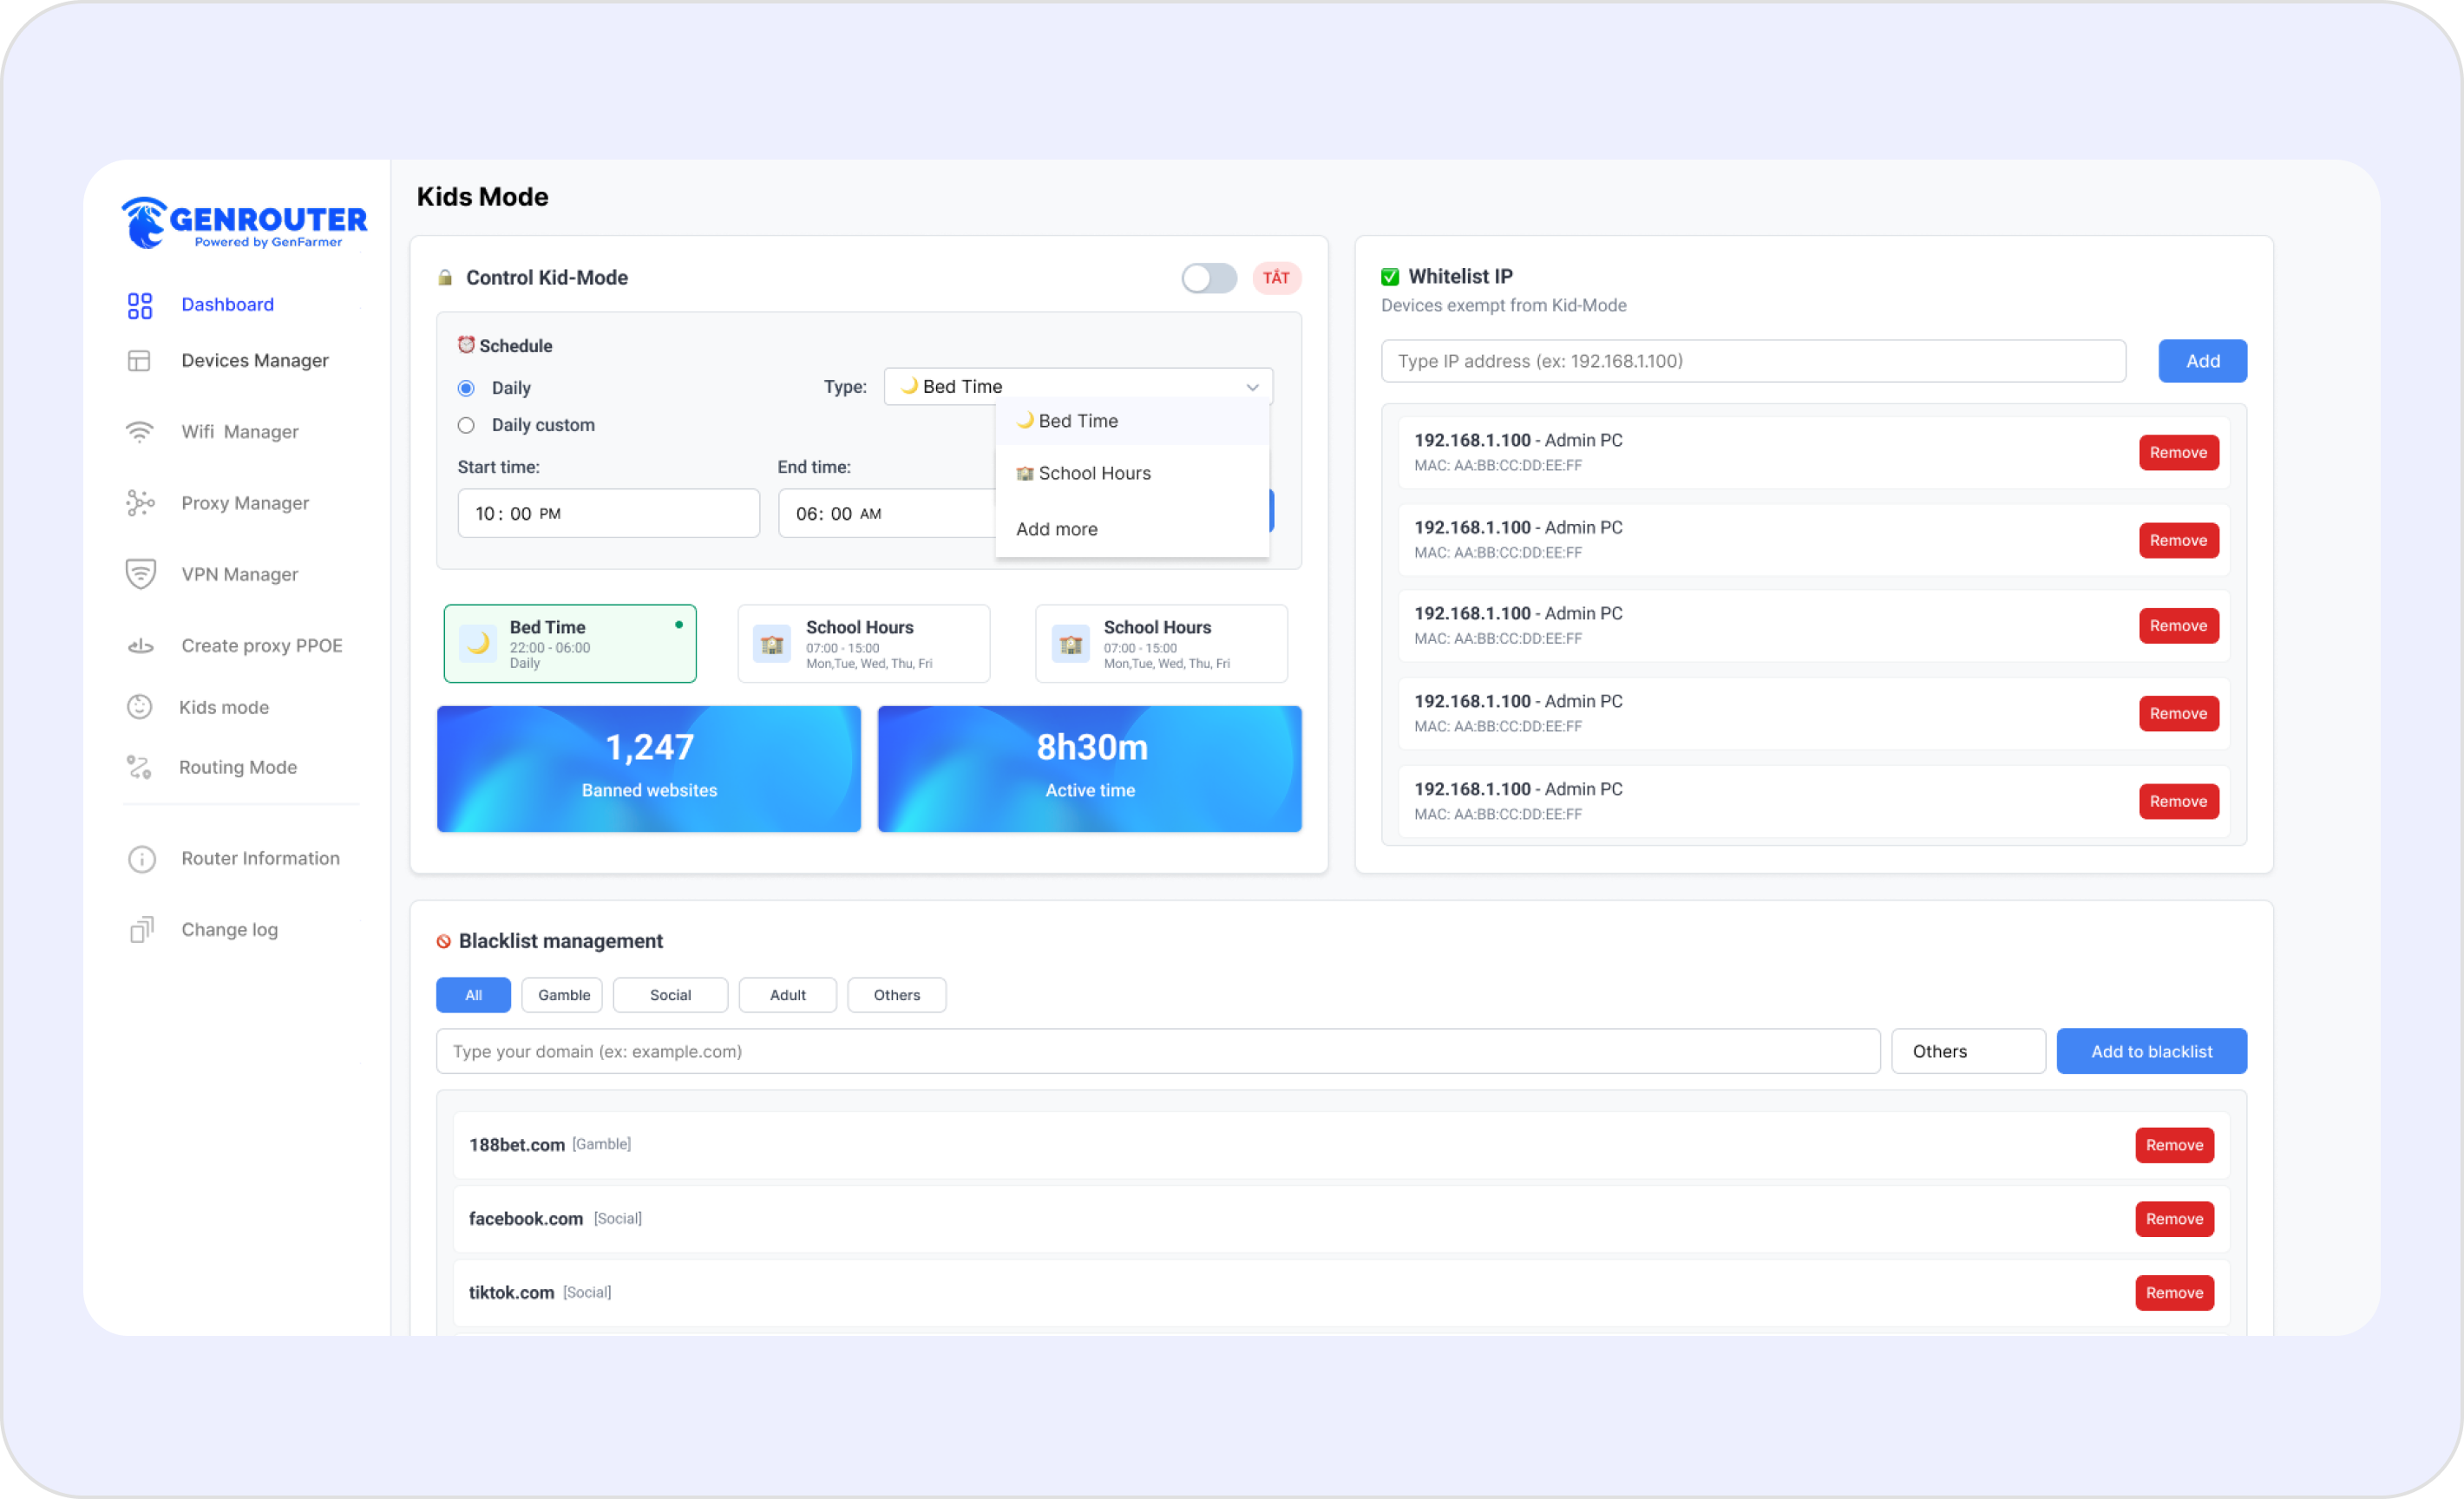
Task: Remove facebook.com from the blacklist
Action: pos(2174,1219)
